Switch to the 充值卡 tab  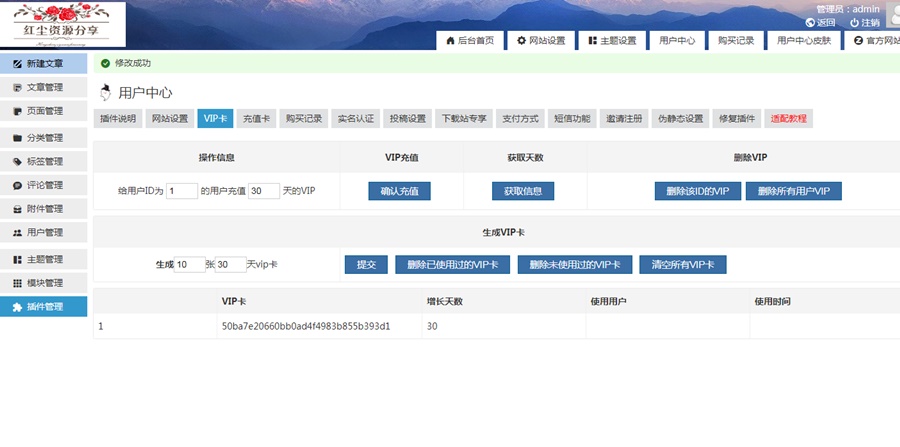pos(255,118)
